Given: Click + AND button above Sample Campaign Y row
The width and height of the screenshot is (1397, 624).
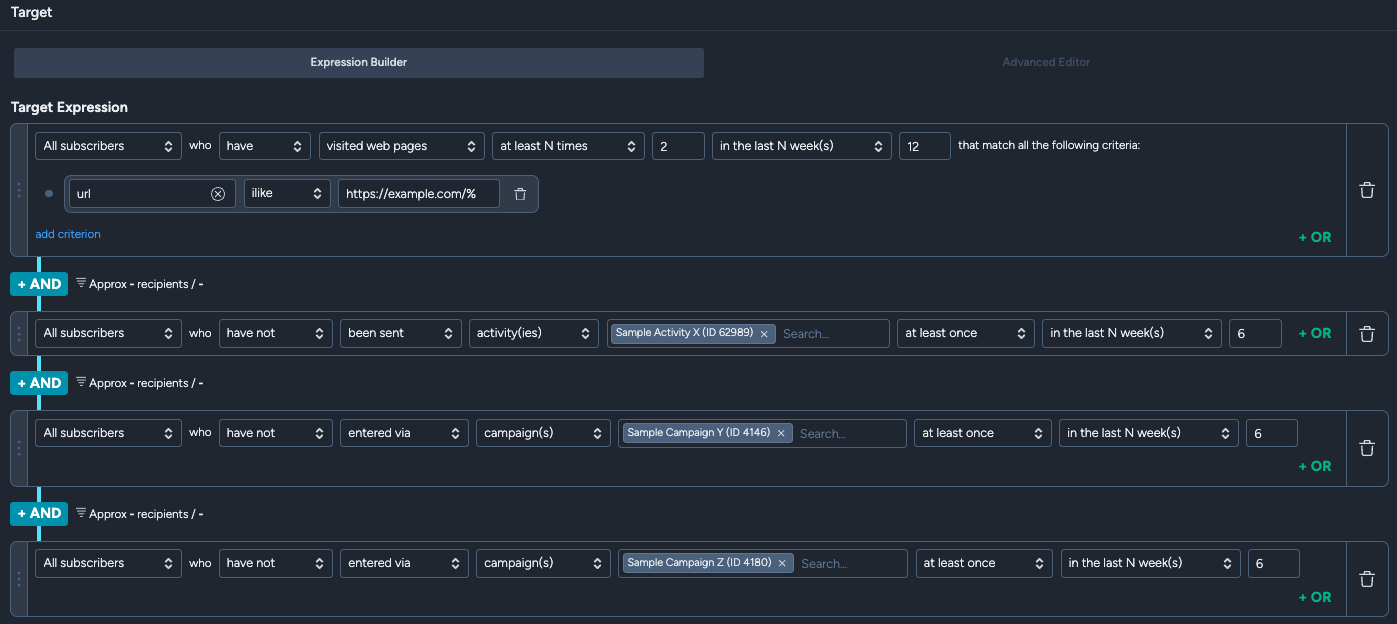Looking at the screenshot, I should coord(39,383).
